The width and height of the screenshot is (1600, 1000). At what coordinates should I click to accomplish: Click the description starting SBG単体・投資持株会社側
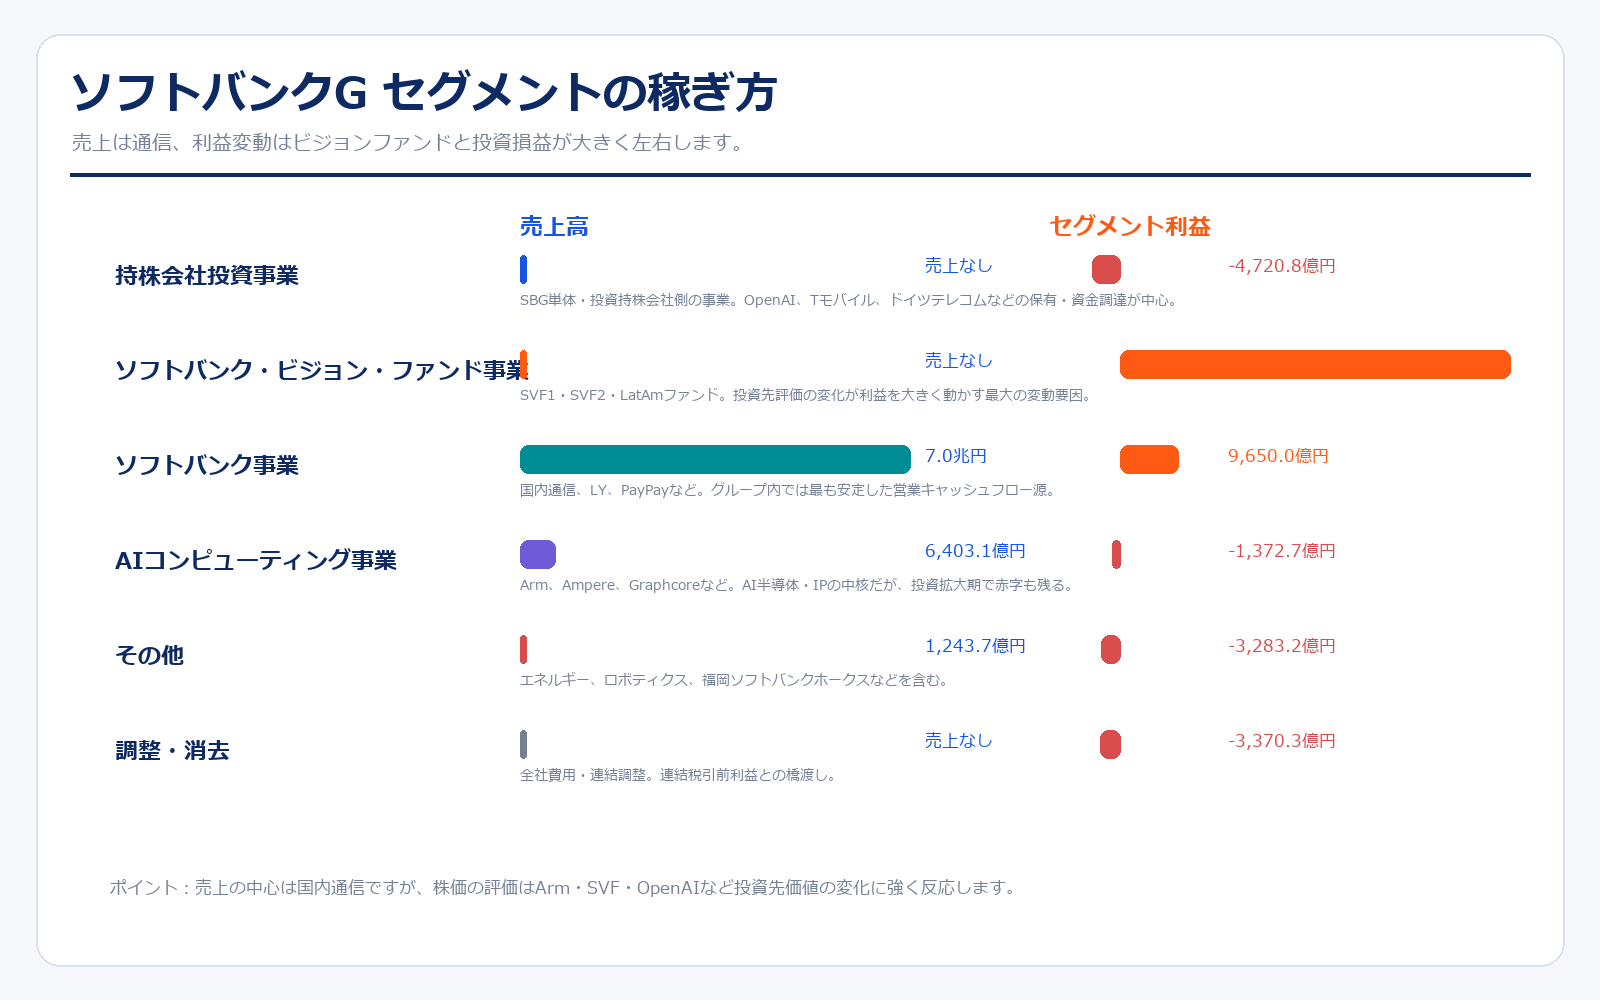click(850, 300)
